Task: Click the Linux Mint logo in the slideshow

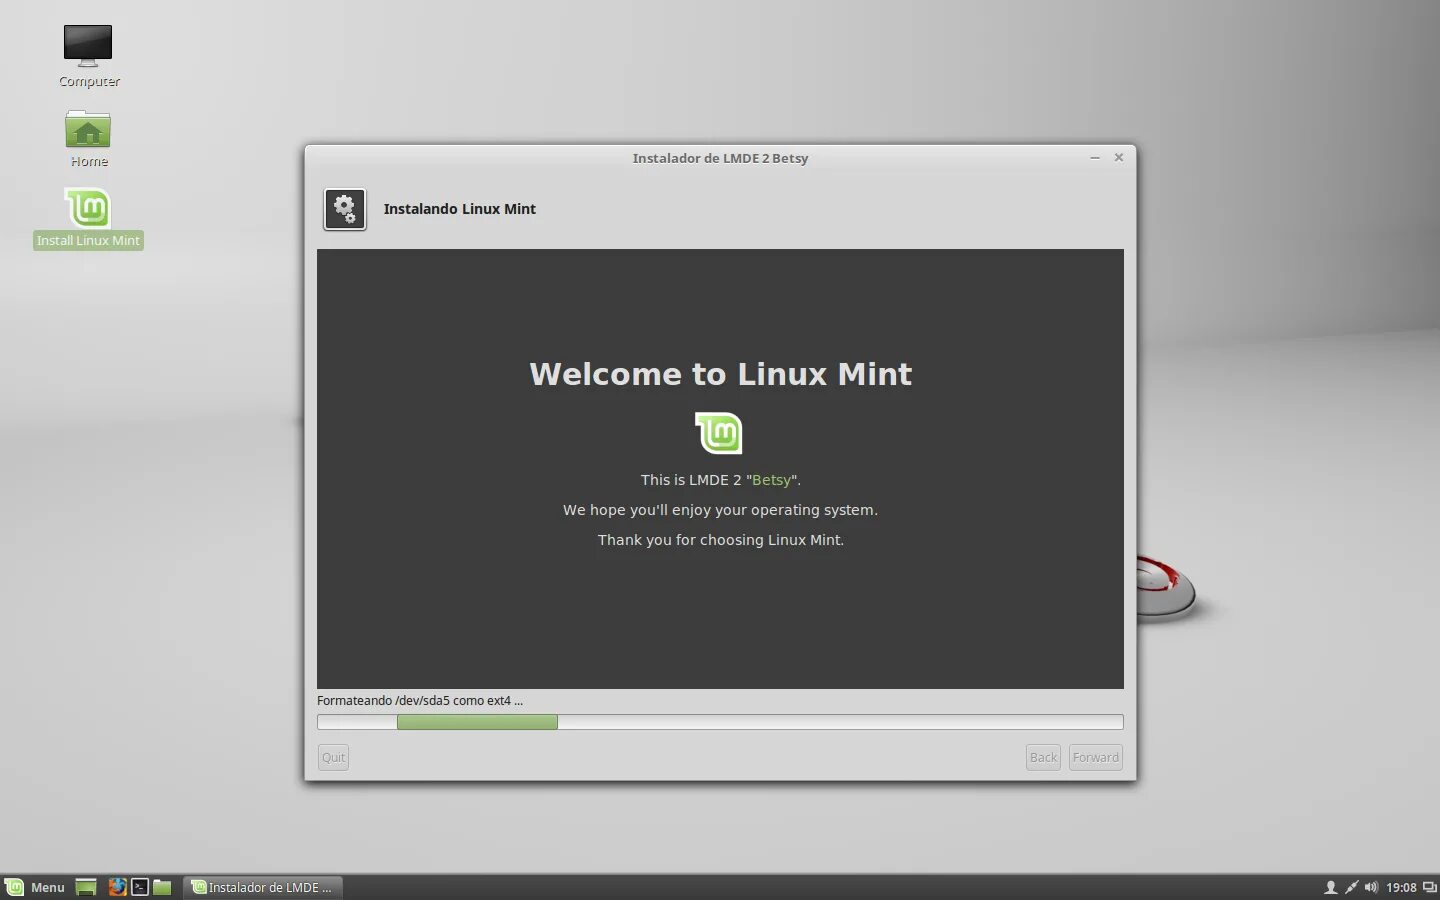Action: (x=719, y=433)
